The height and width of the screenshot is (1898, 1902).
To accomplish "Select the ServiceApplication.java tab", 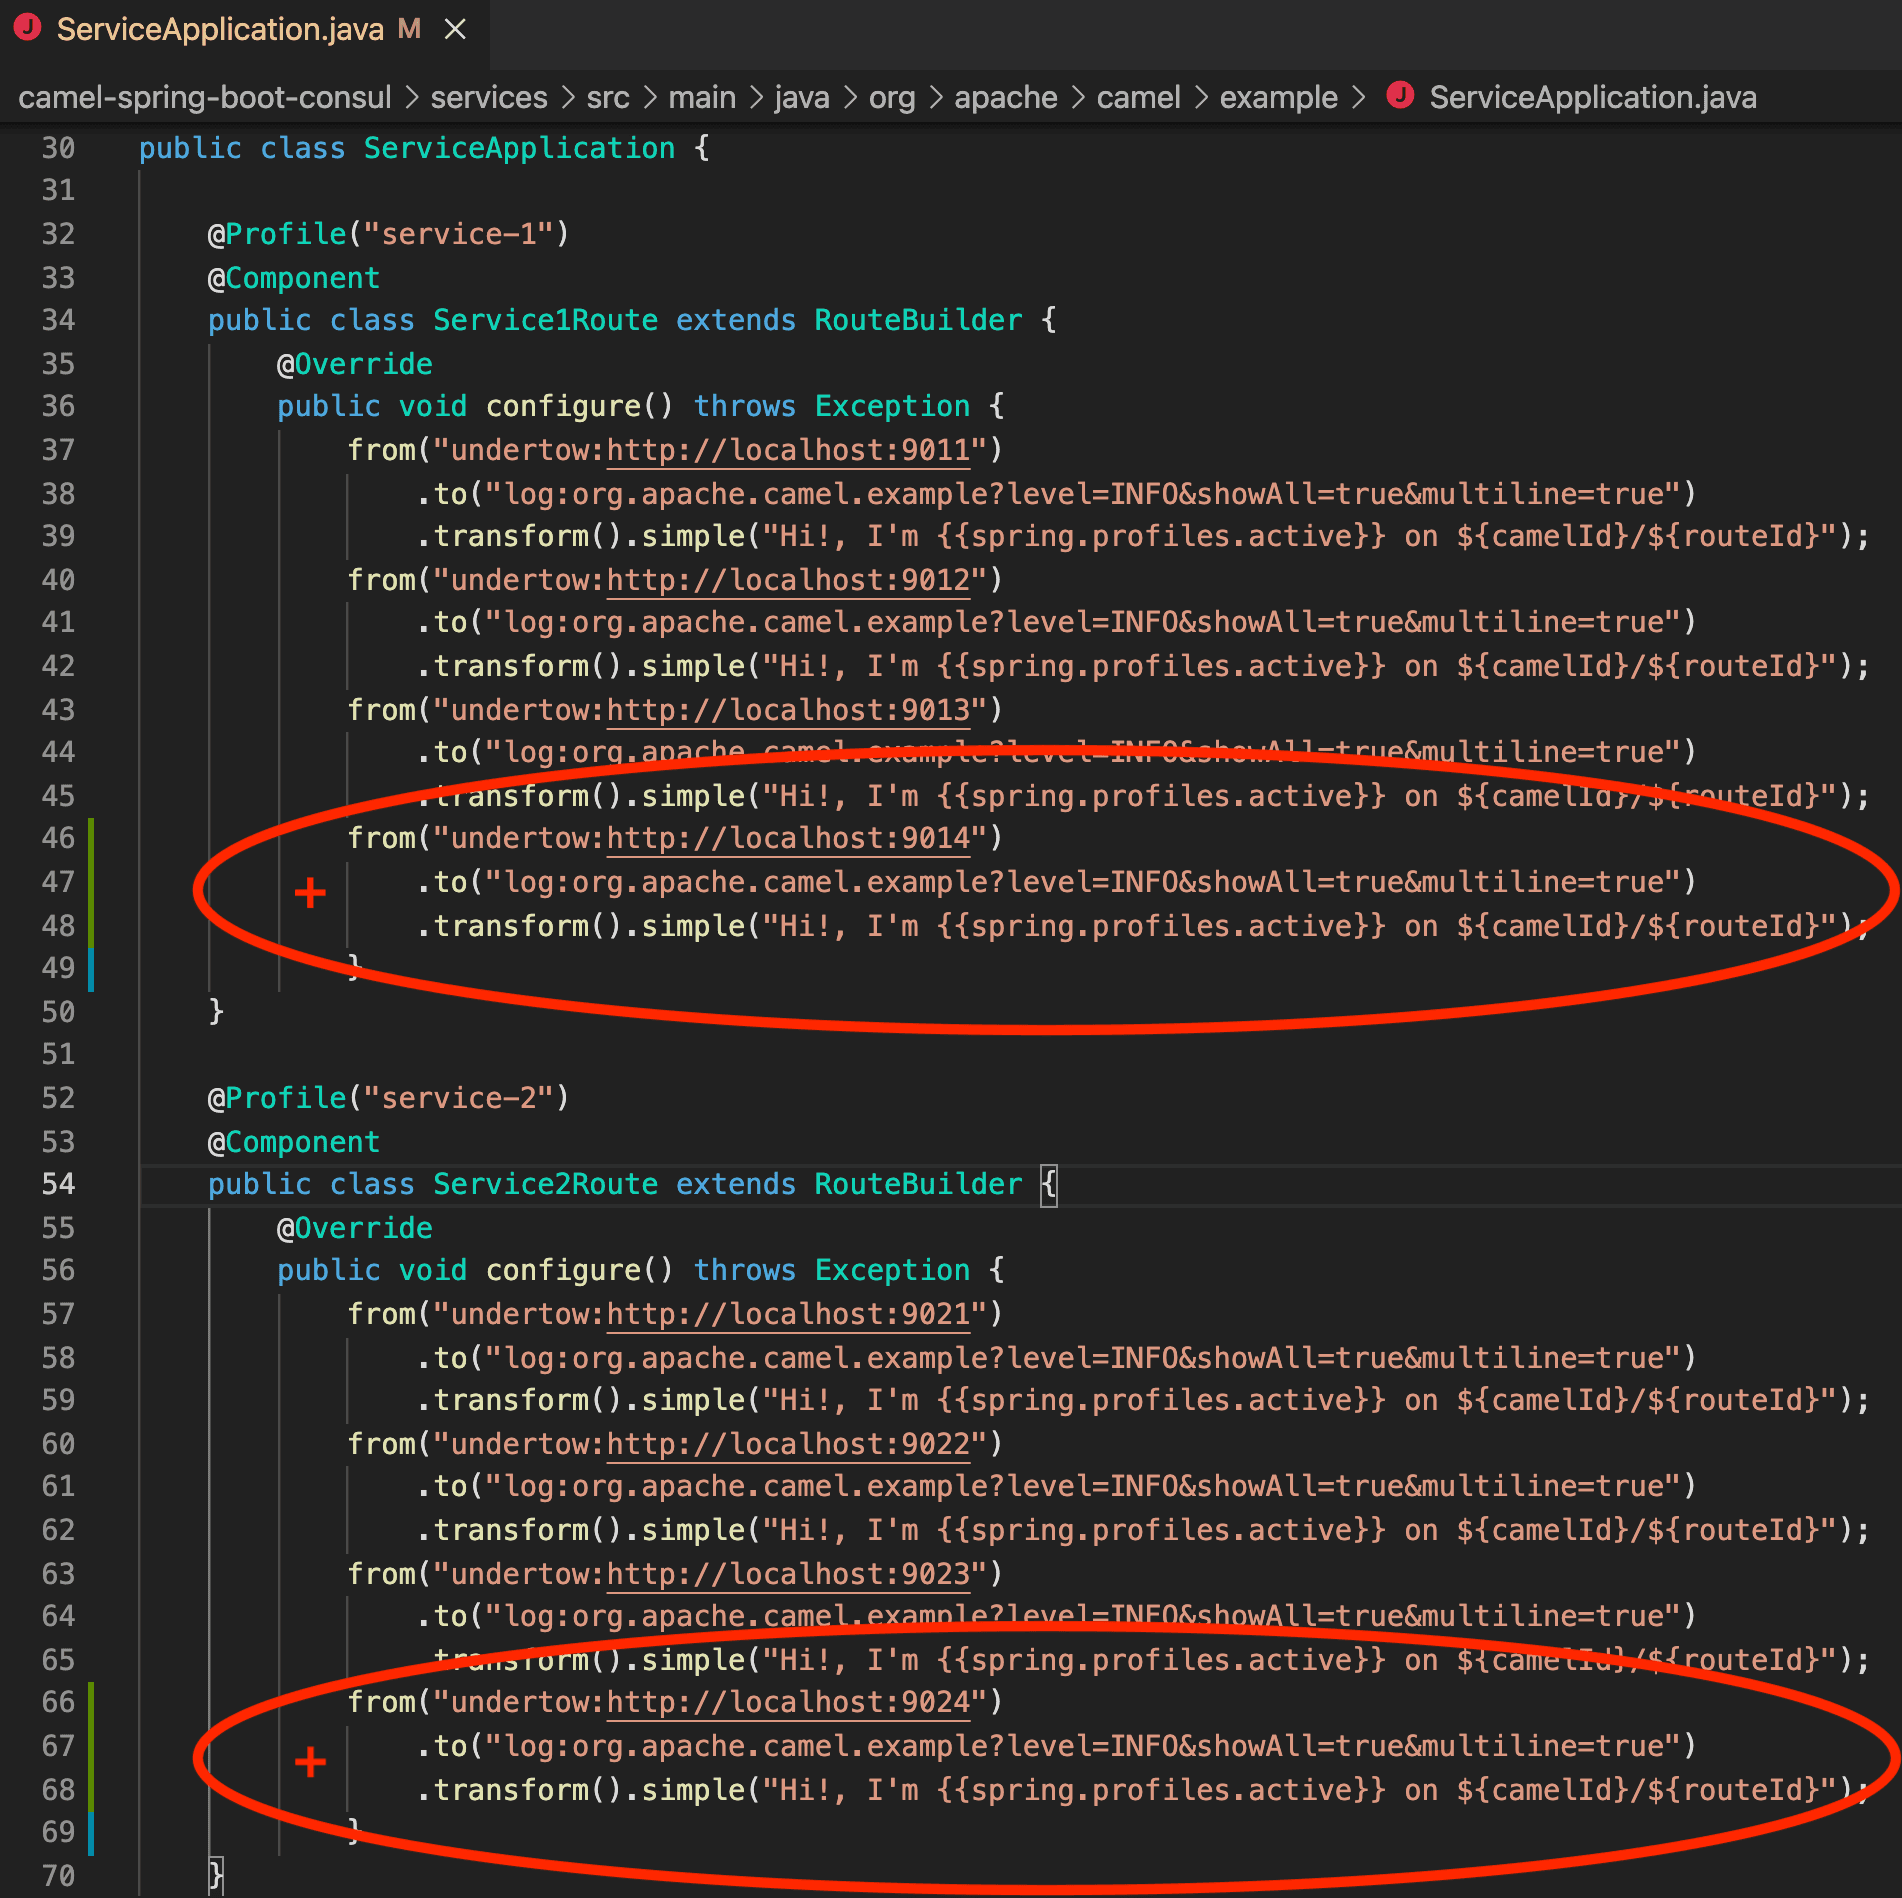I will [220, 30].
